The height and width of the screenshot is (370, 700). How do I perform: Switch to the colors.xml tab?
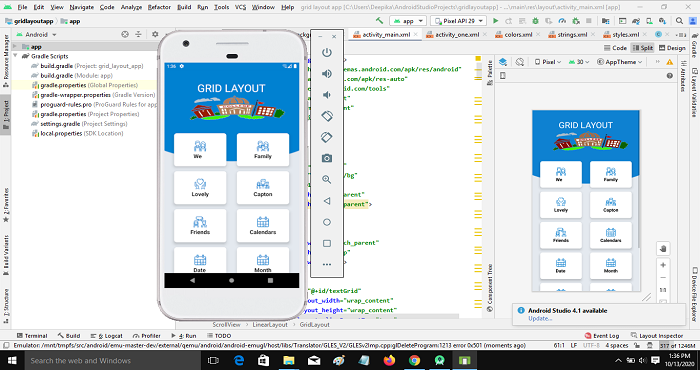click(514, 34)
